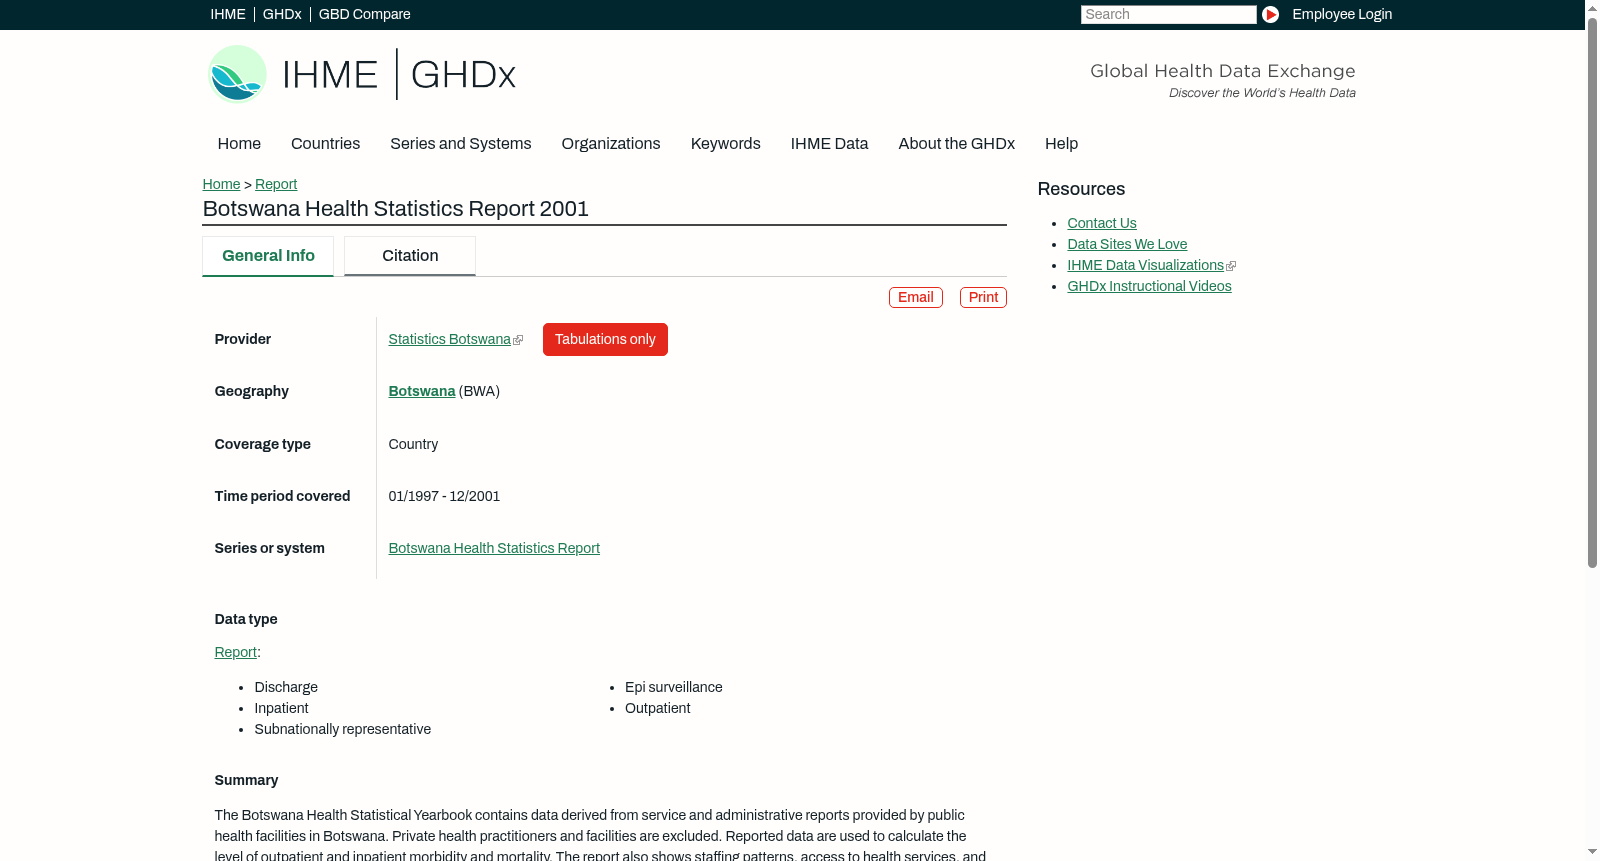The image size is (1600, 861).
Task: Open IHME Data Visualizations link
Action: (1145, 265)
